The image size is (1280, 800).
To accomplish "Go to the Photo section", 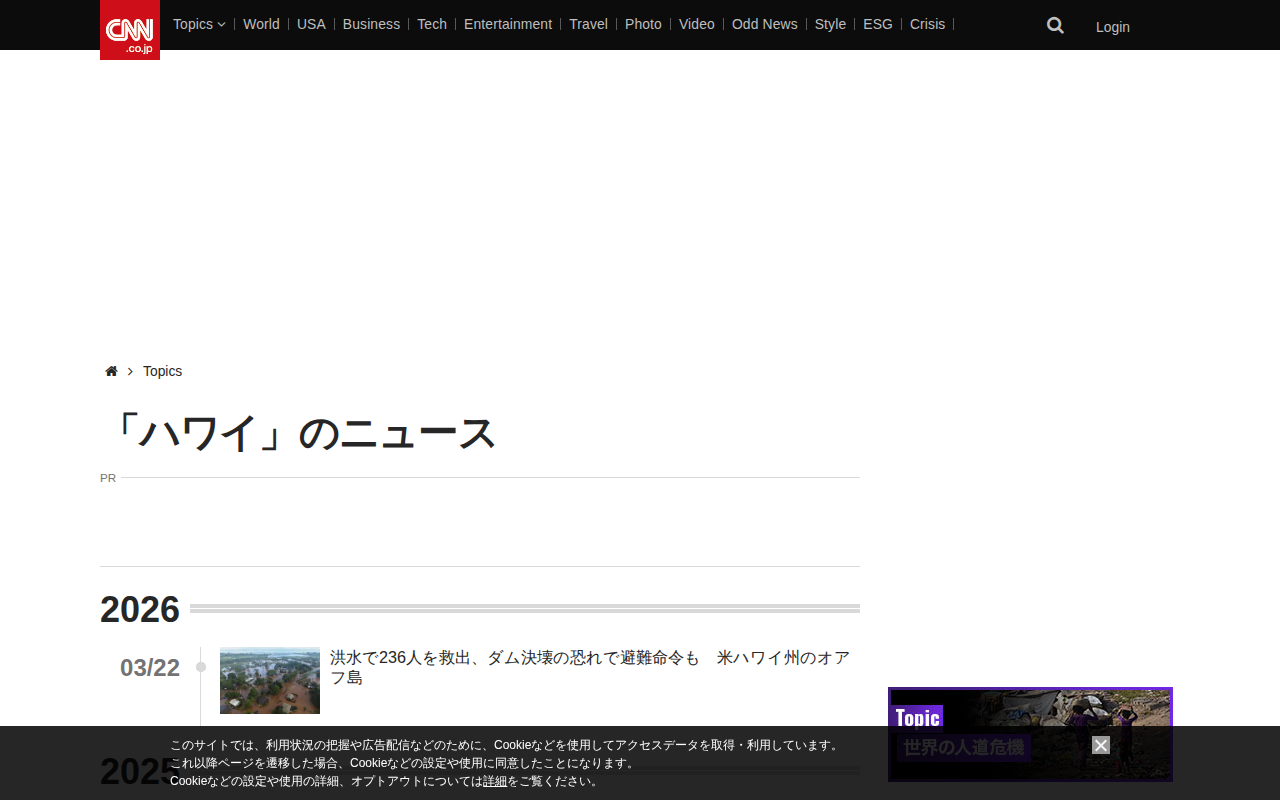I will tap(643, 24).
